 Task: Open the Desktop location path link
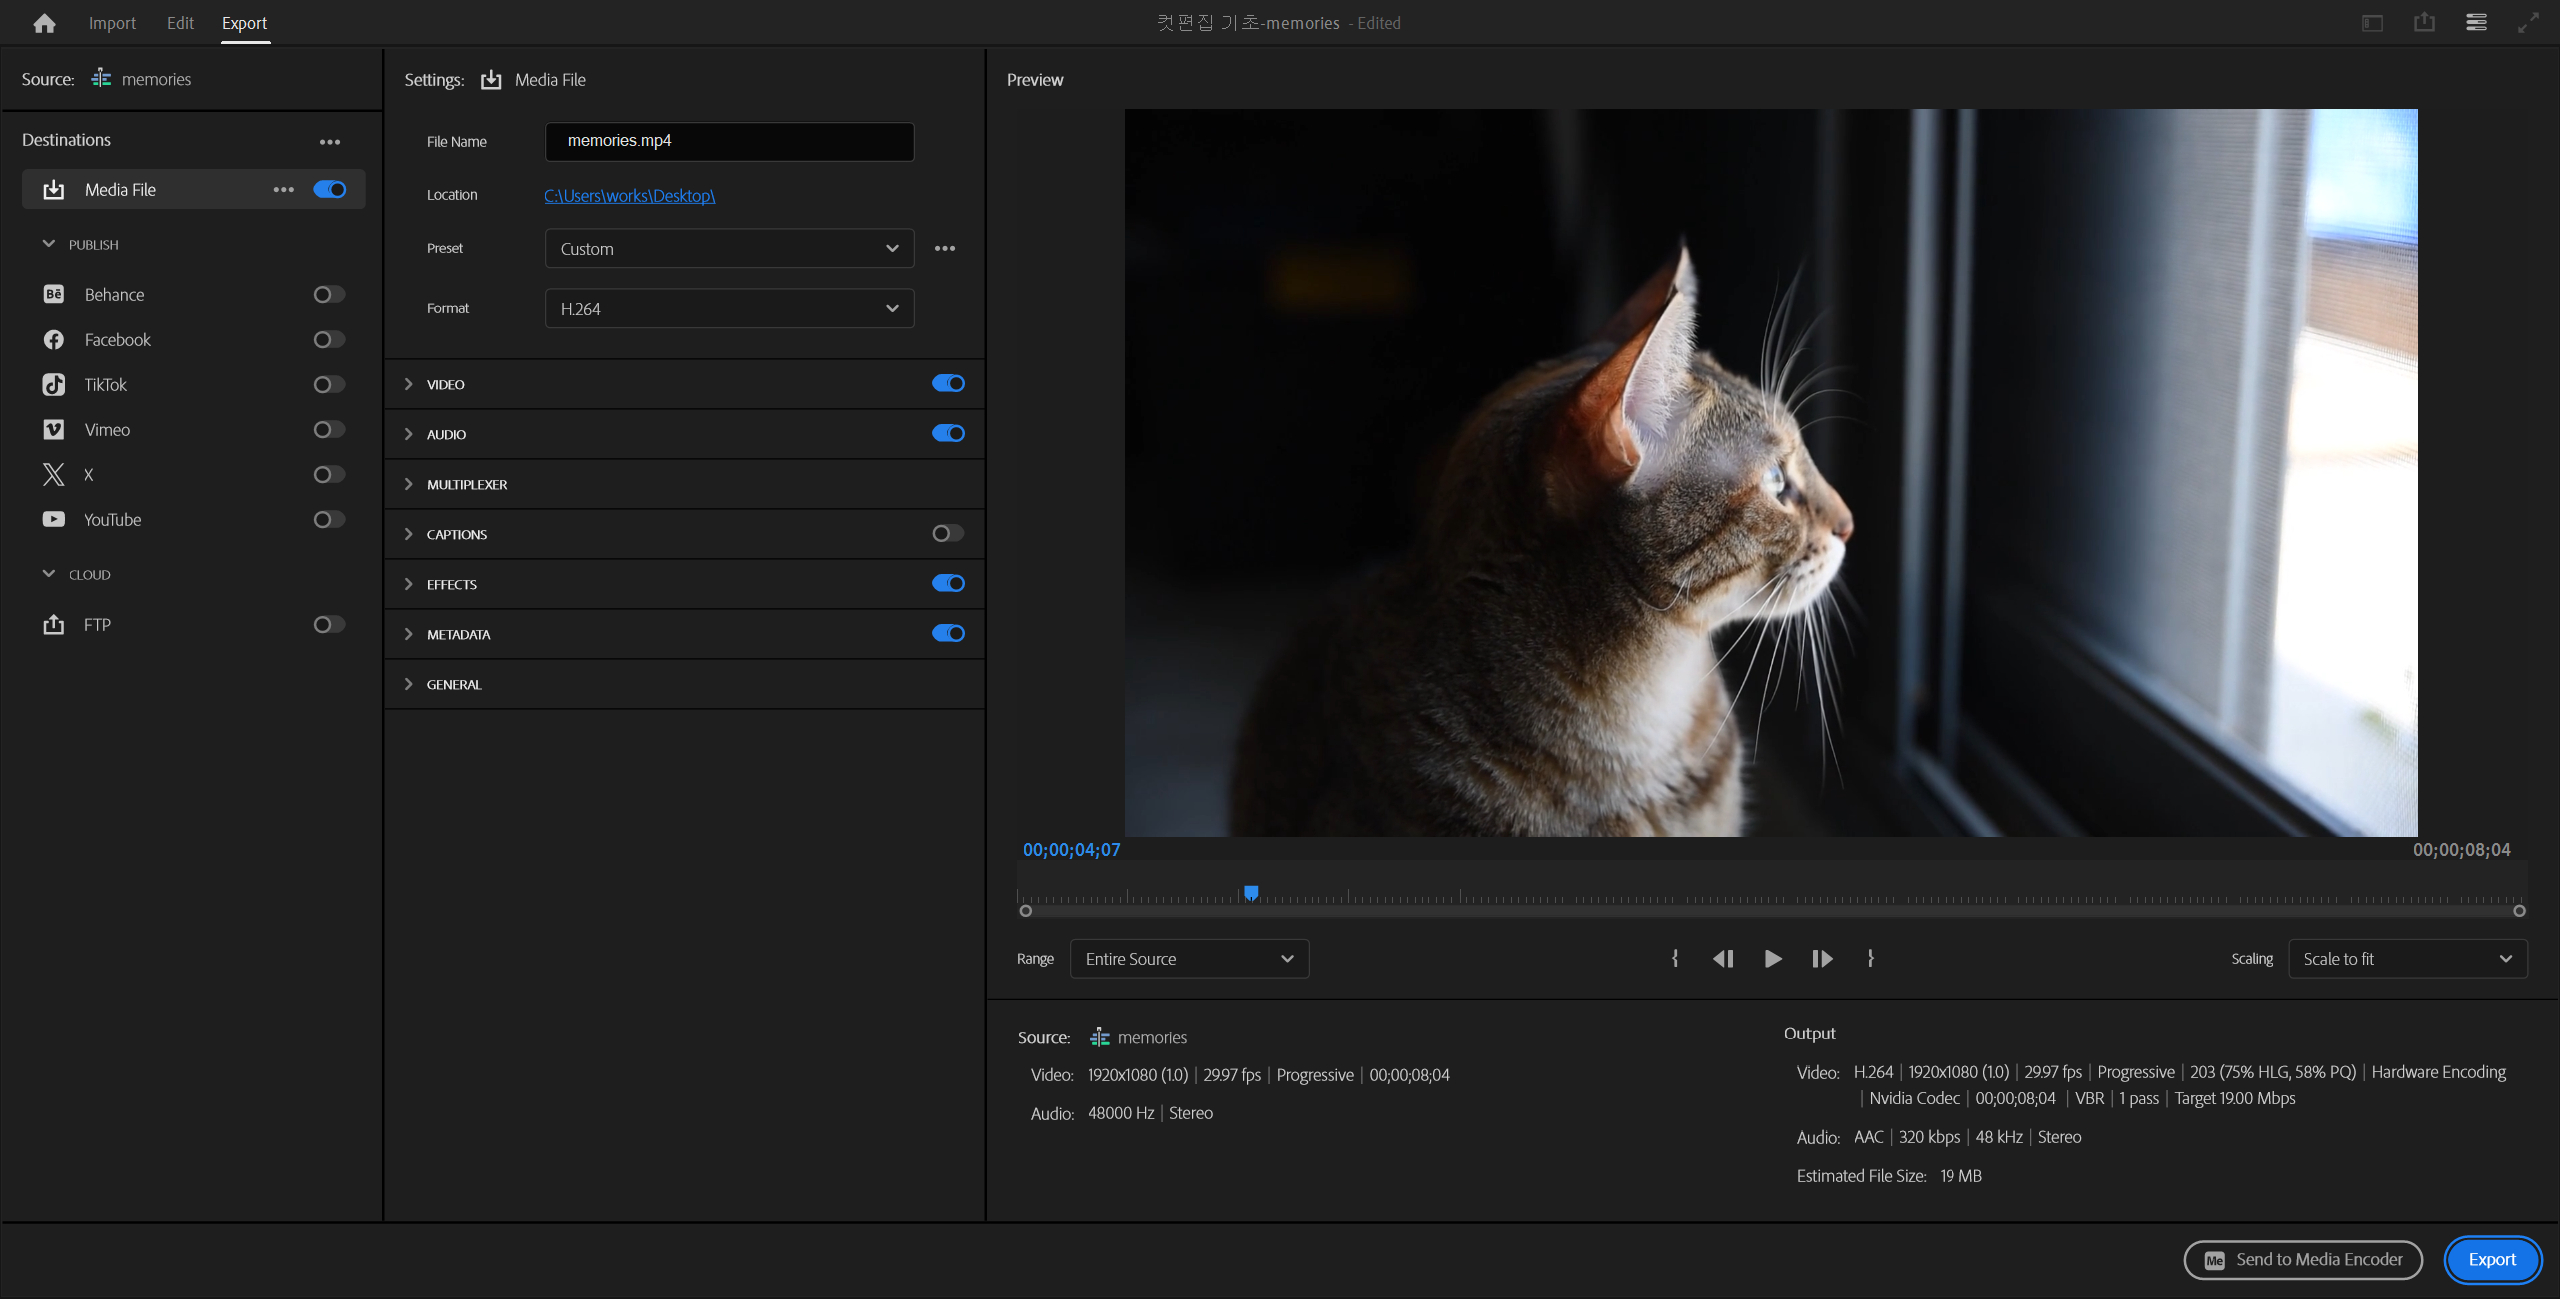pyautogui.click(x=630, y=196)
